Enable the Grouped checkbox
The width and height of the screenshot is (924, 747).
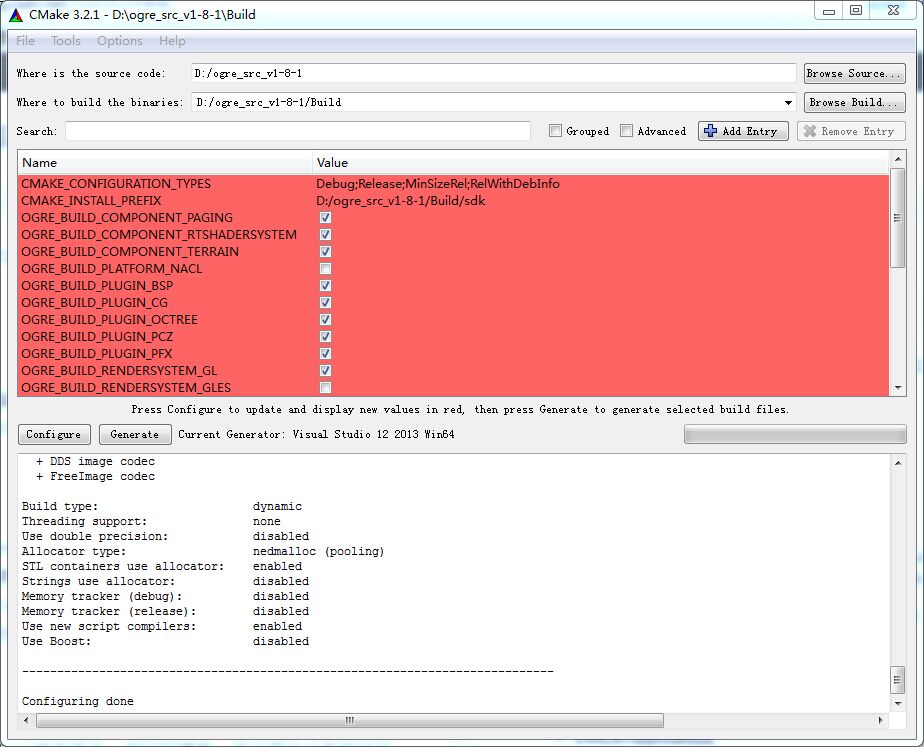click(555, 131)
